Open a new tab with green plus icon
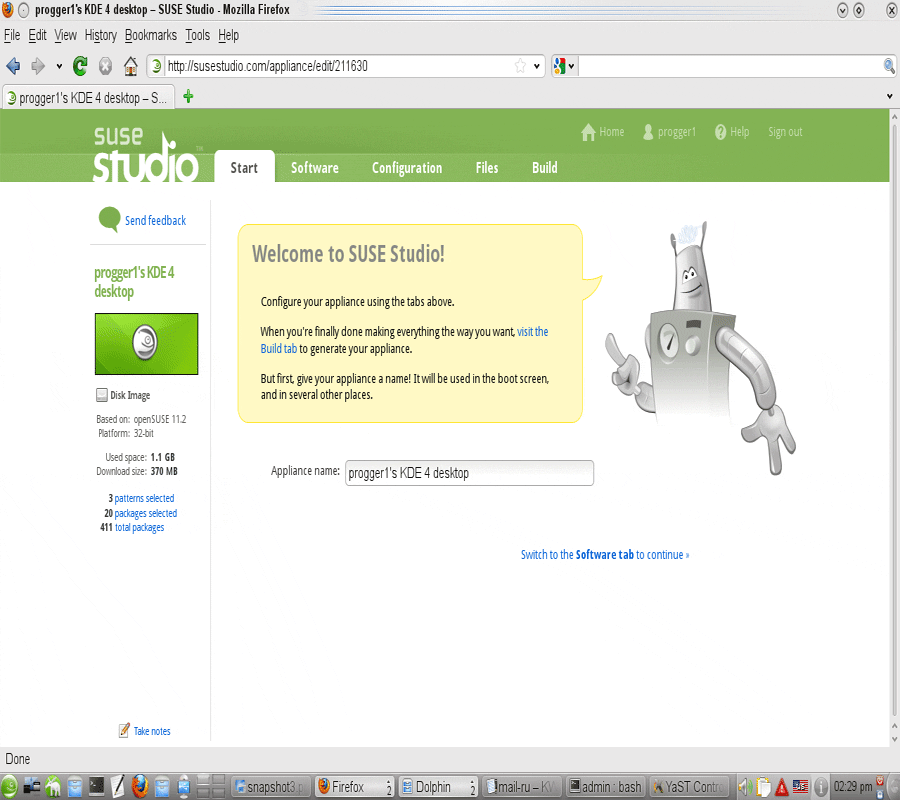 click(188, 96)
